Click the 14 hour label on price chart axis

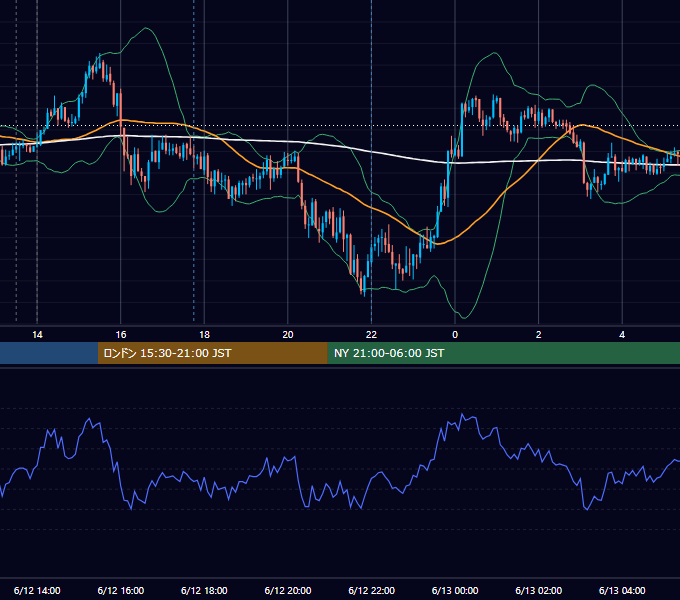(x=37, y=335)
